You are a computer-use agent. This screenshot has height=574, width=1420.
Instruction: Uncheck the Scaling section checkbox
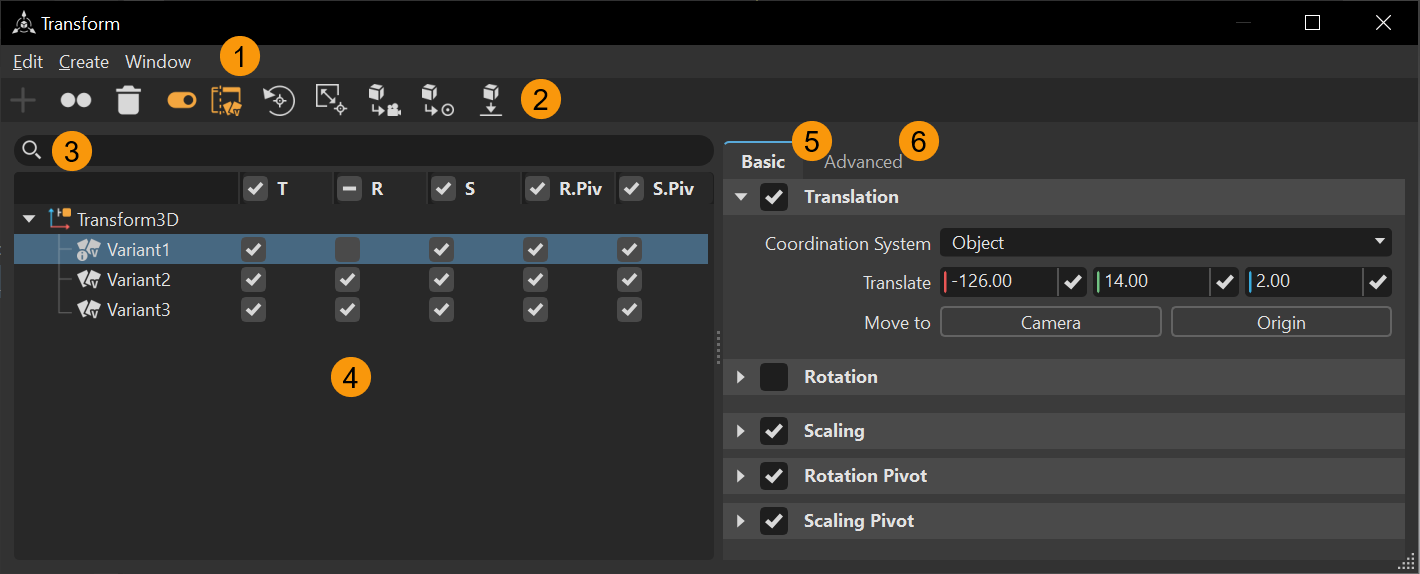(x=774, y=431)
